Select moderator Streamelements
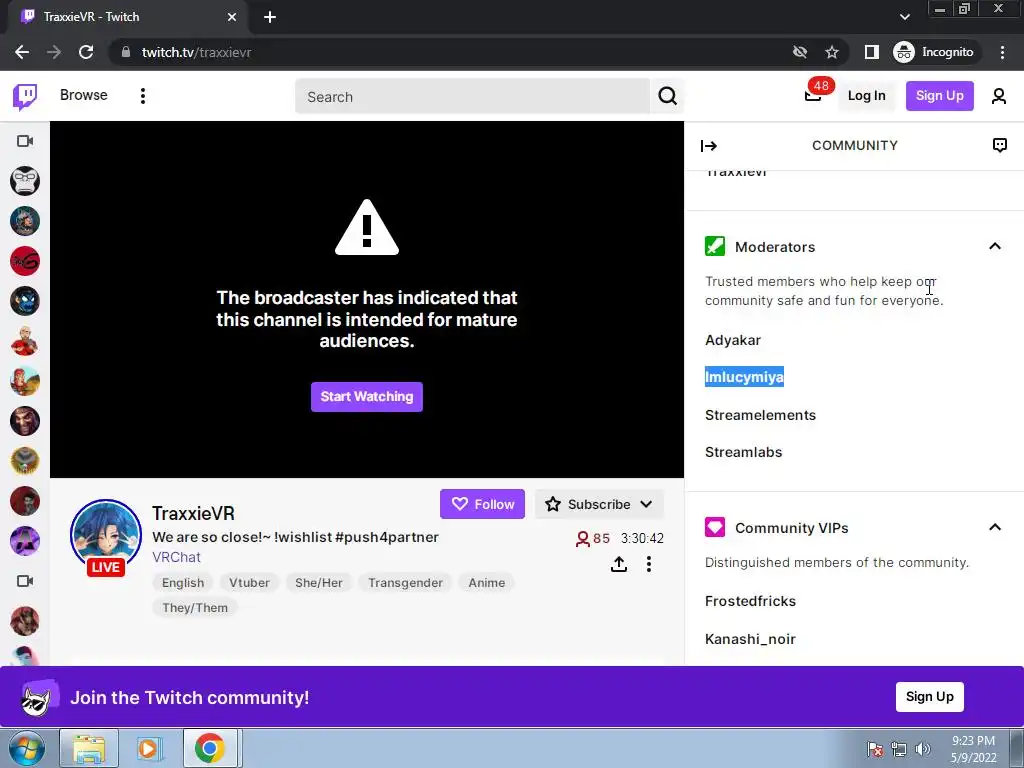This screenshot has height=768, width=1024. click(x=760, y=415)
